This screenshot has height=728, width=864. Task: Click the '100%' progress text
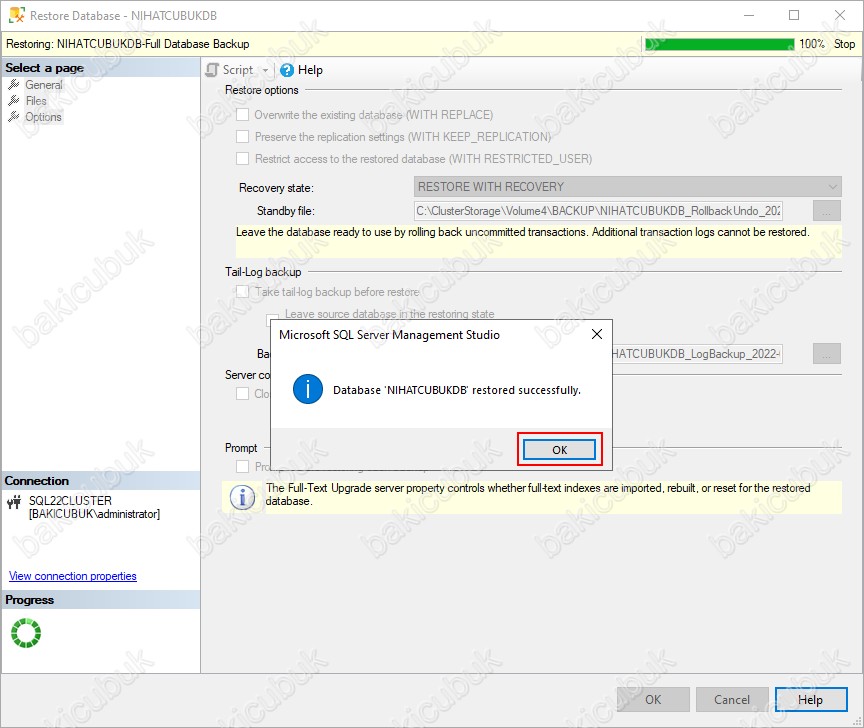point(812,44)
